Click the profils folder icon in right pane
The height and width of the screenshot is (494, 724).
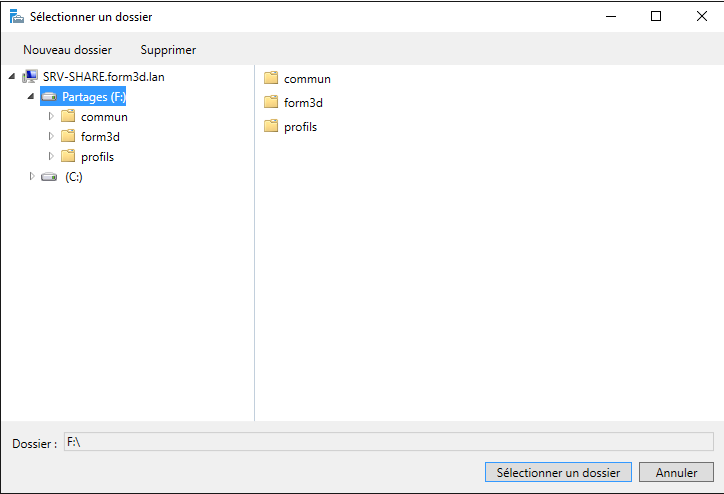point(271,126)
